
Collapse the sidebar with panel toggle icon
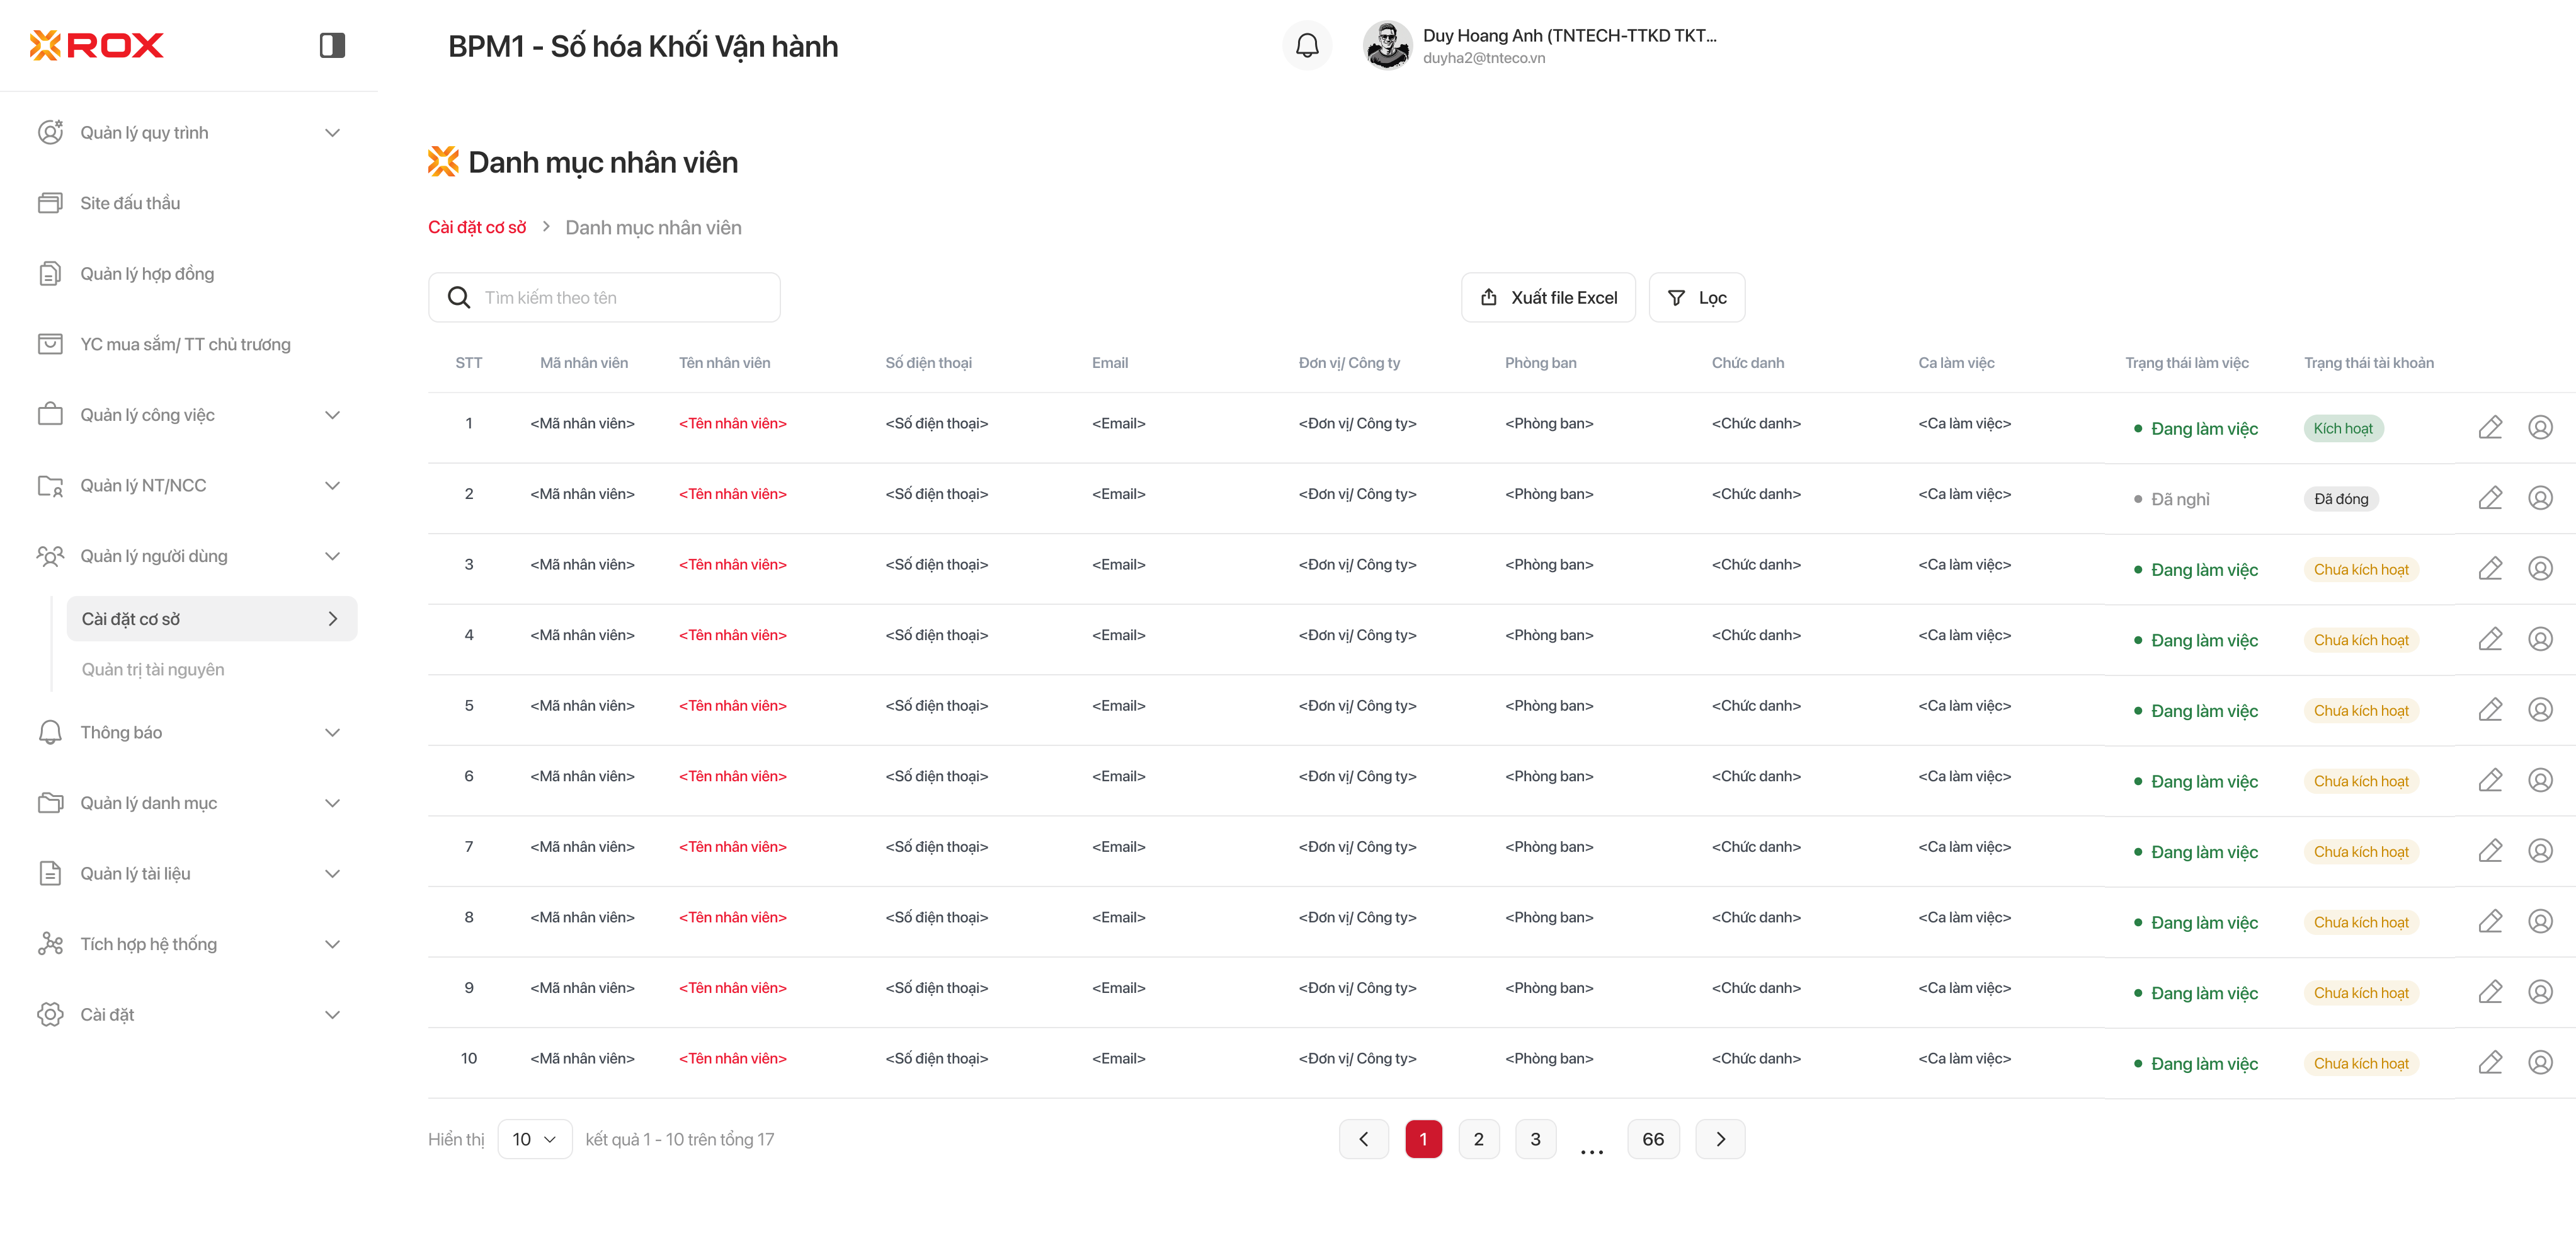pyautogui.click(x=332, y=45)
